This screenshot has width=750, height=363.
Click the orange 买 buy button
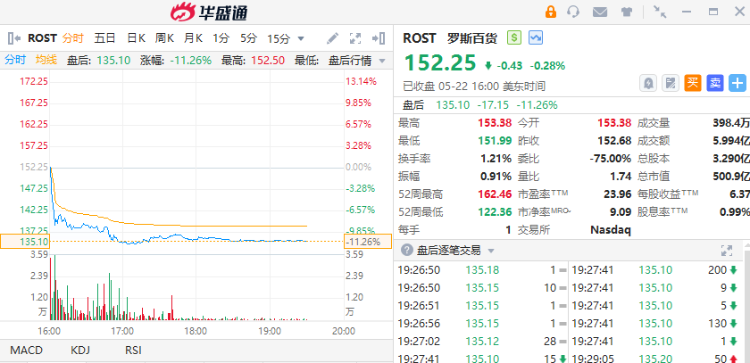pos(693,83)
